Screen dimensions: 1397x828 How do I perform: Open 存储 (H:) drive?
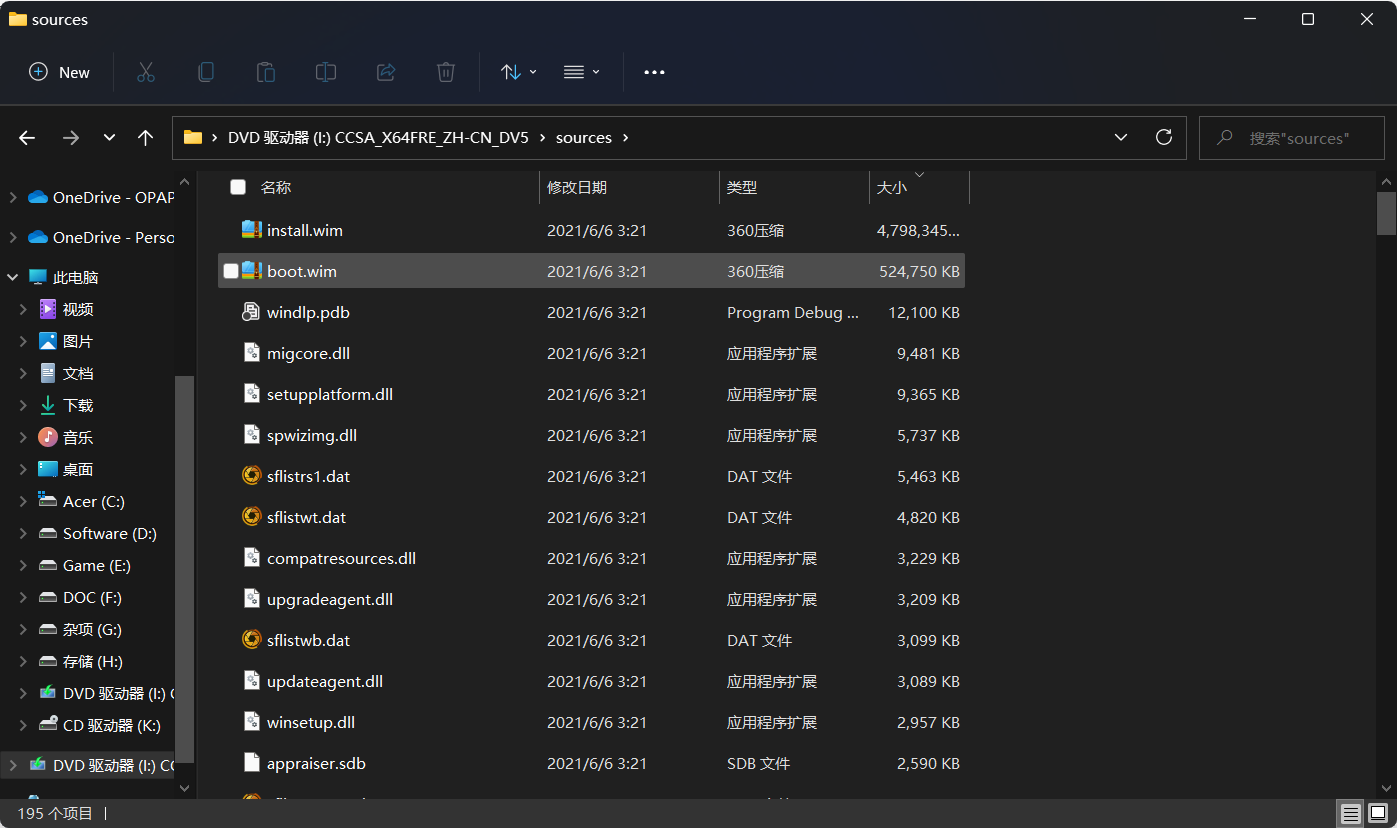92,661
